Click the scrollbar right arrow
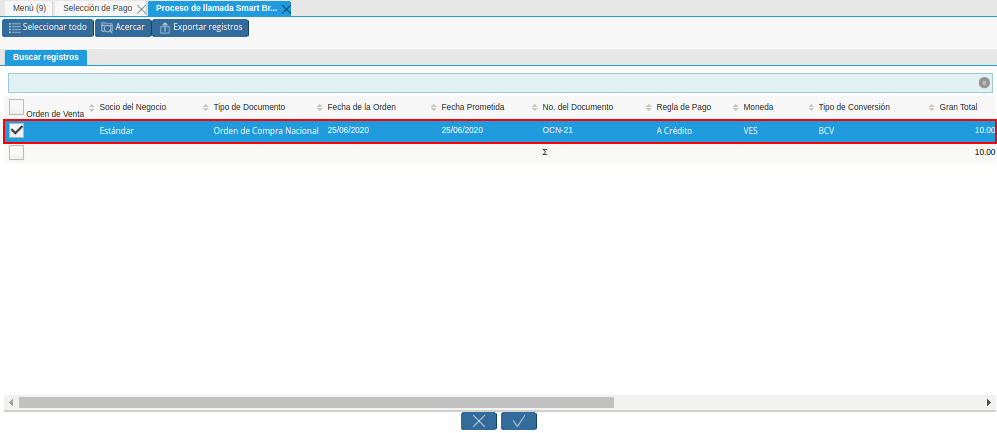Image resolution: width=997 pixels, height=433 pixels. [x=989, y=402]
